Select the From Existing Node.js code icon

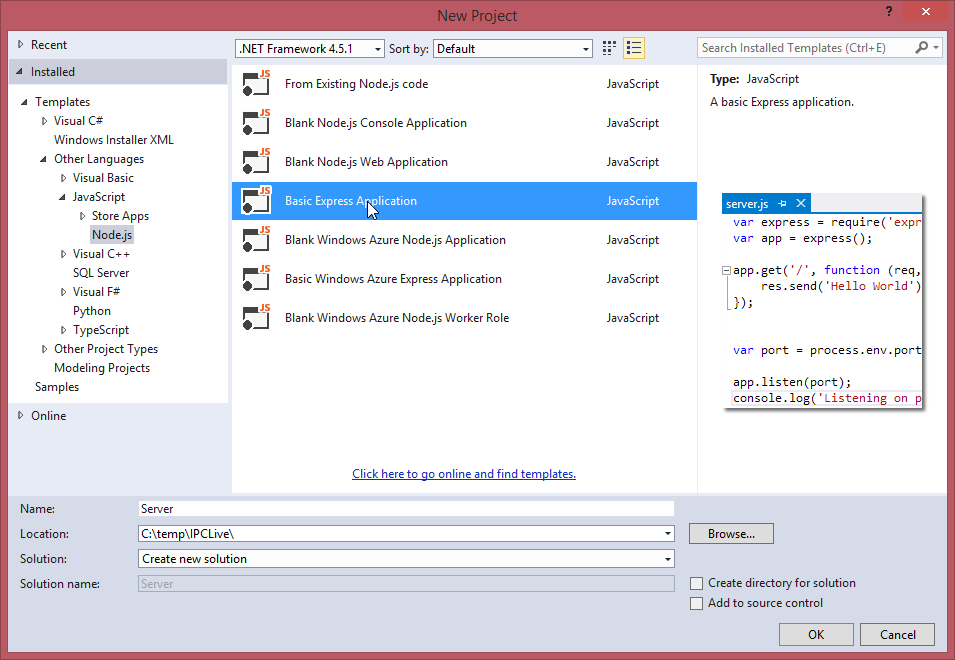(x=255, y=84)
